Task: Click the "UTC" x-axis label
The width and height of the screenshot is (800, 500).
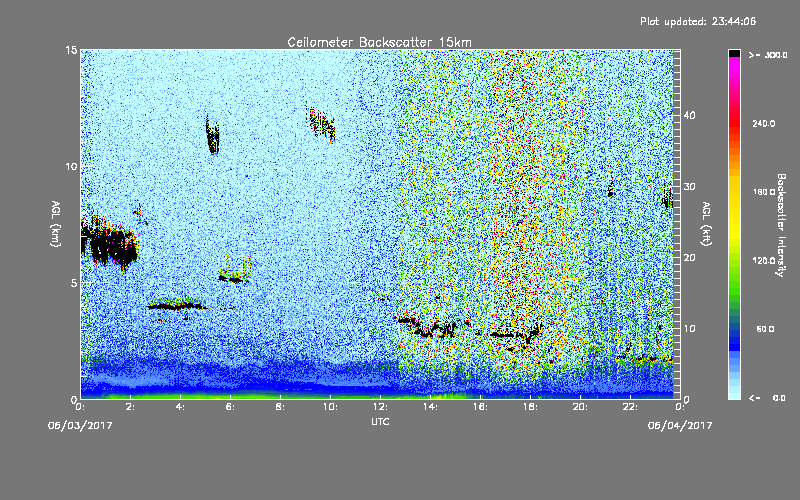Action: click(380, 421)
